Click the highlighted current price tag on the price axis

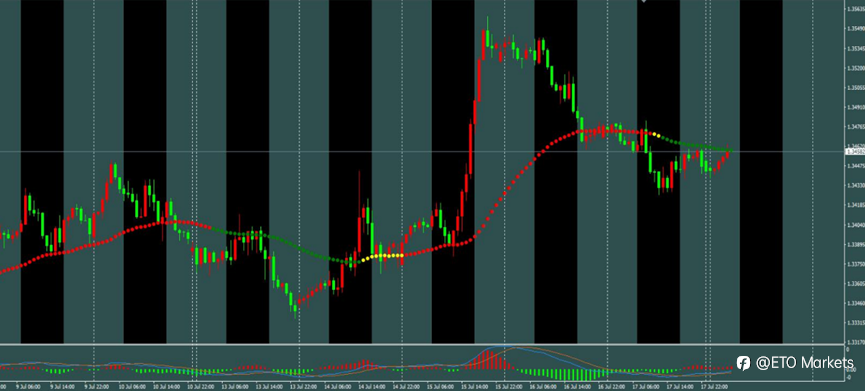click(x=855, y=151)
